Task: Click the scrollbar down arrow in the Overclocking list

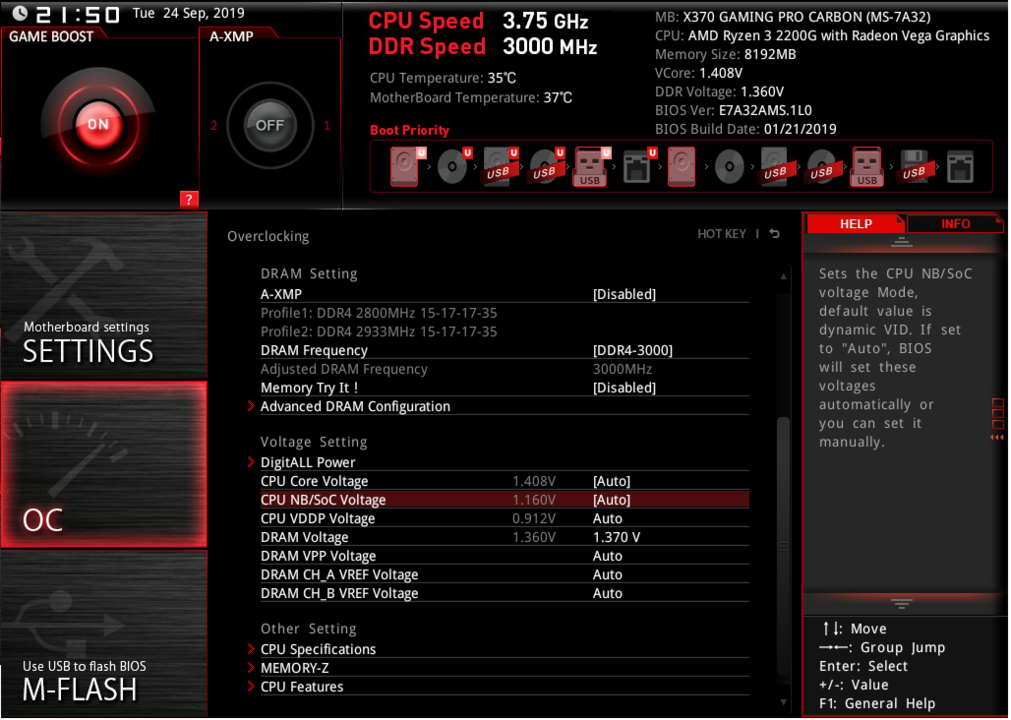Action: (783, 702)
